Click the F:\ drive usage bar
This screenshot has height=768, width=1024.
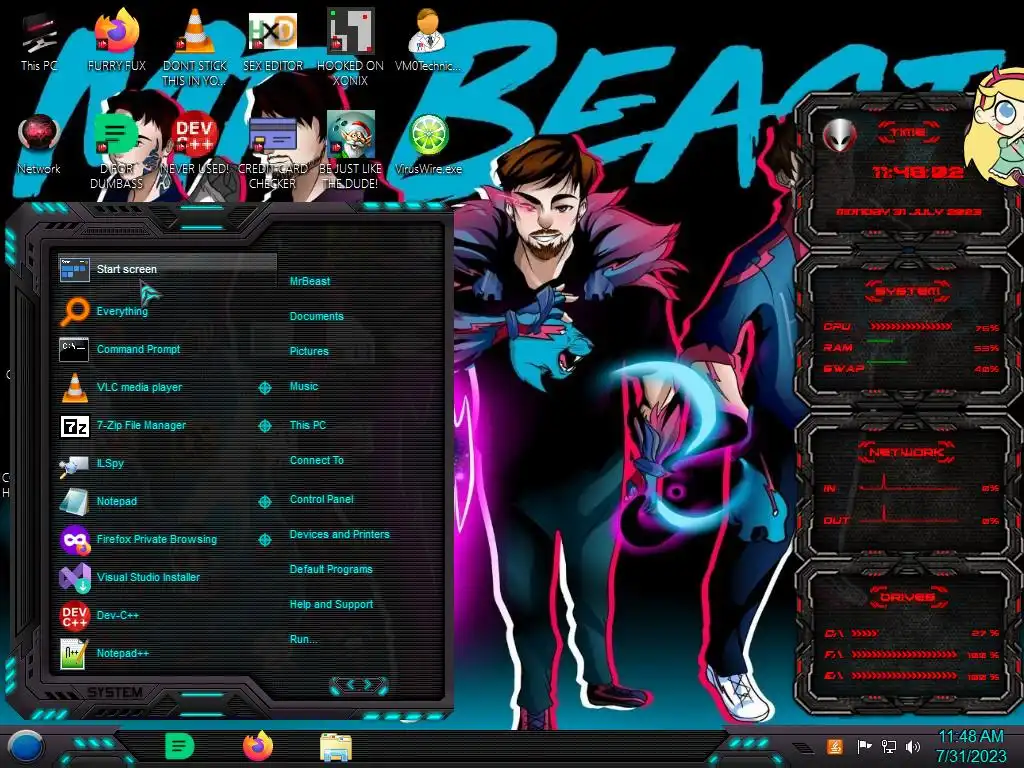pos(904,654)
